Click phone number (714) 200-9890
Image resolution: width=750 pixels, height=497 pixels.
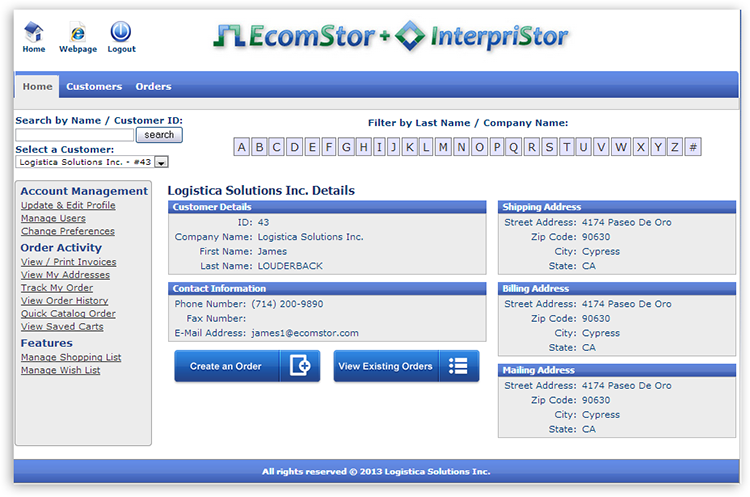click(x=287, y=304)
